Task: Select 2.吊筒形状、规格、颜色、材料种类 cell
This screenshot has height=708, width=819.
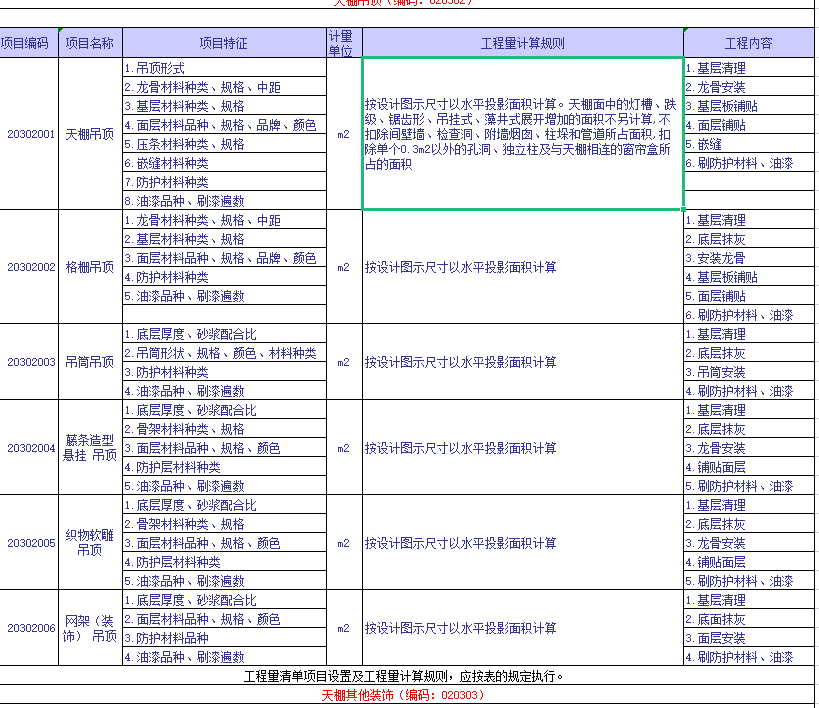Action: point(224,353)
